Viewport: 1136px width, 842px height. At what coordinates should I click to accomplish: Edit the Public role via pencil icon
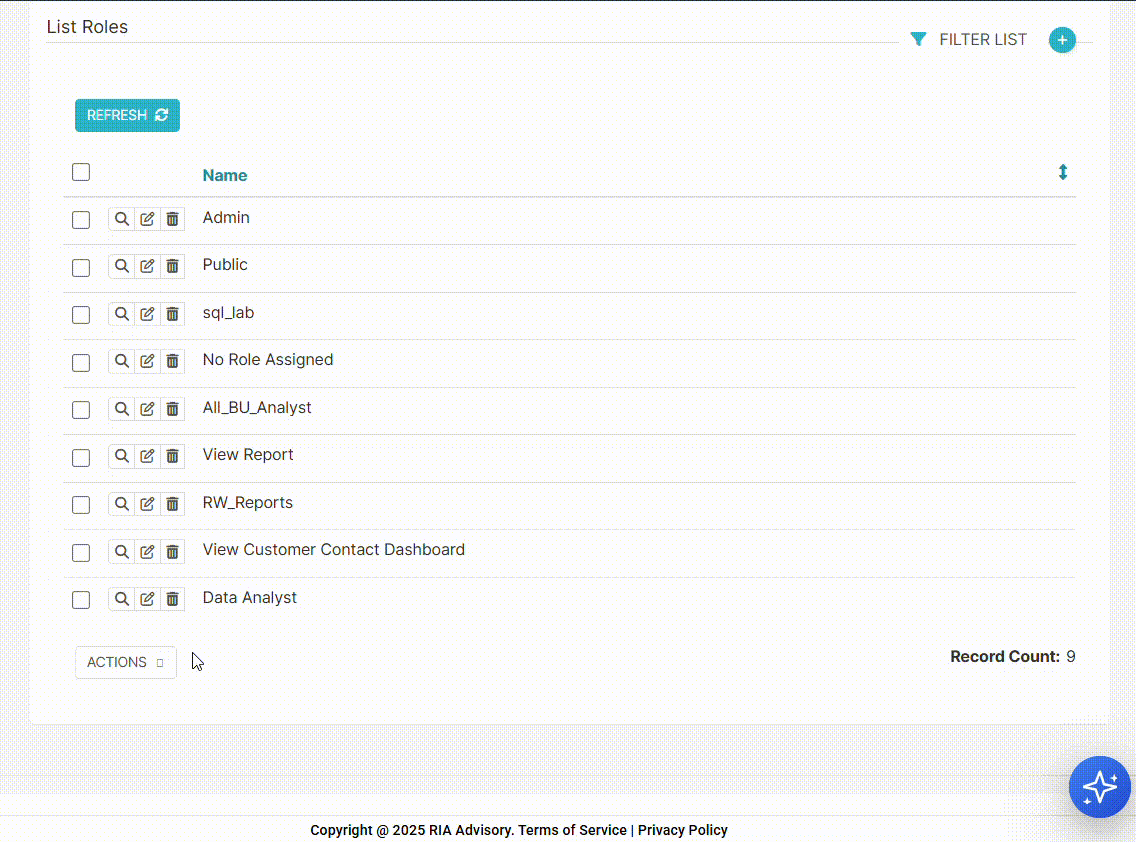147,266
